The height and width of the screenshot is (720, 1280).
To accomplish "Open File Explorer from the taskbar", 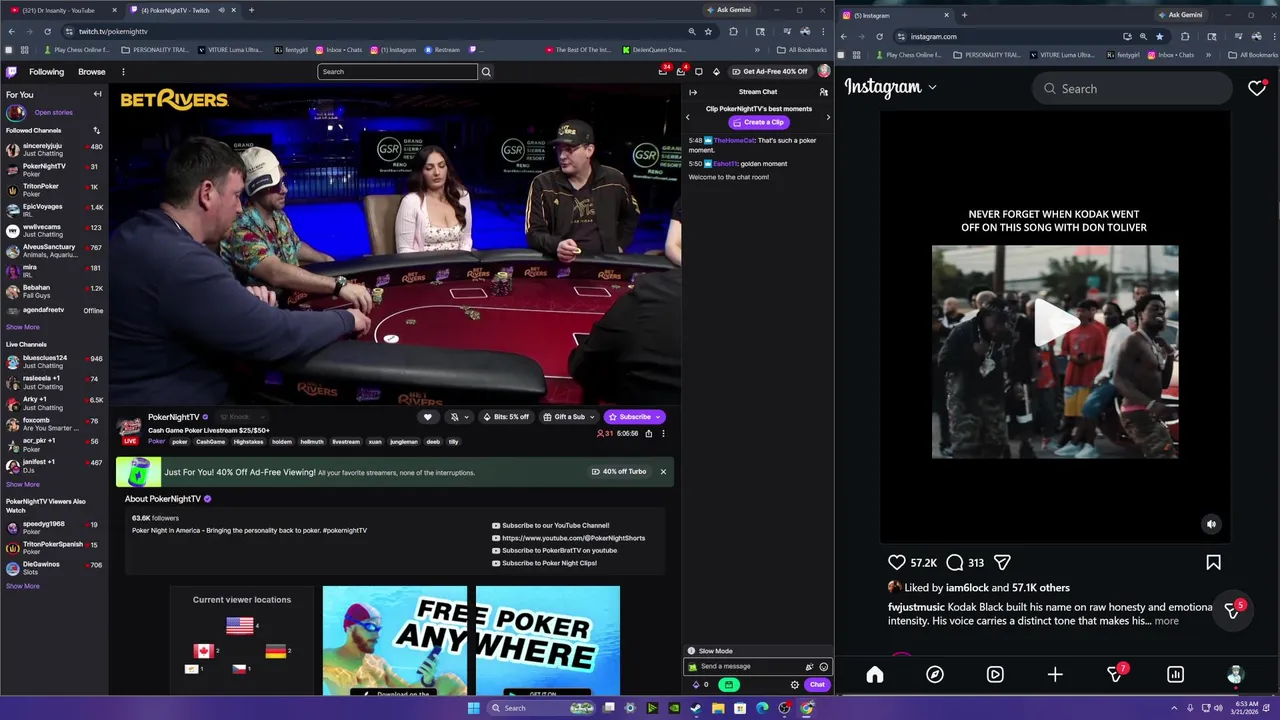I will [x=718, y=708].
